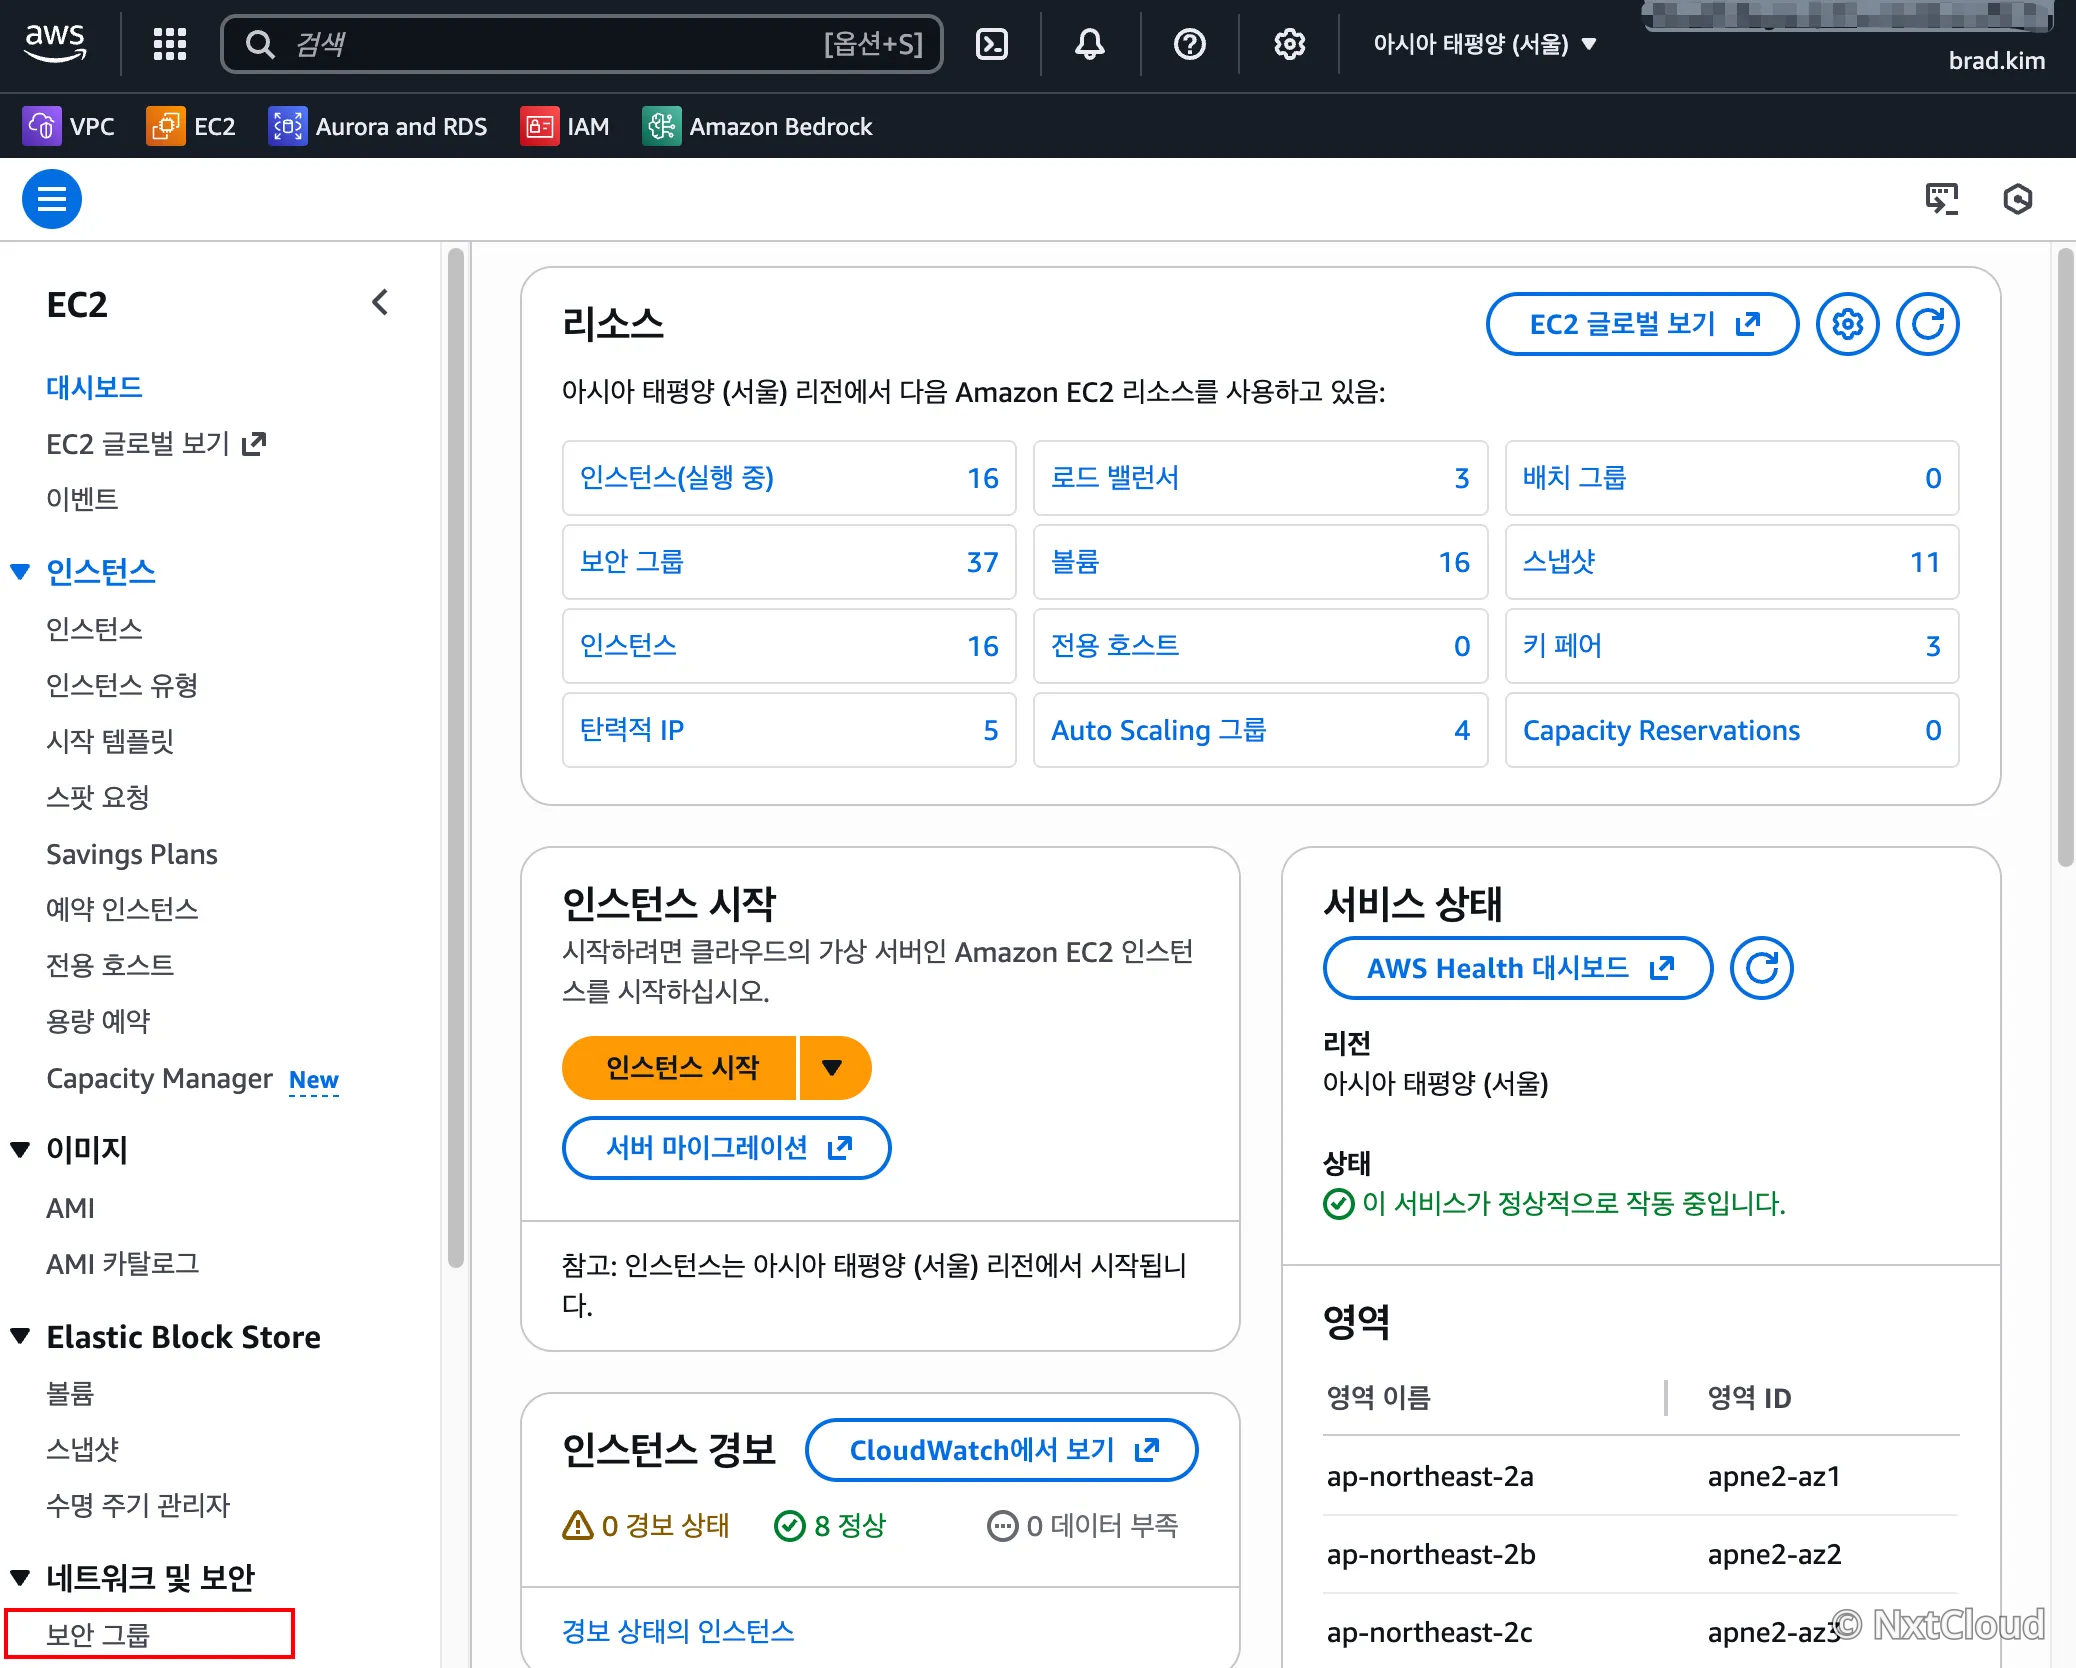Viewport: 2076px width, 1668px height.
Task: Open 인스턴스 유형 in the sidebar
Action: click(x=122, y=685)
